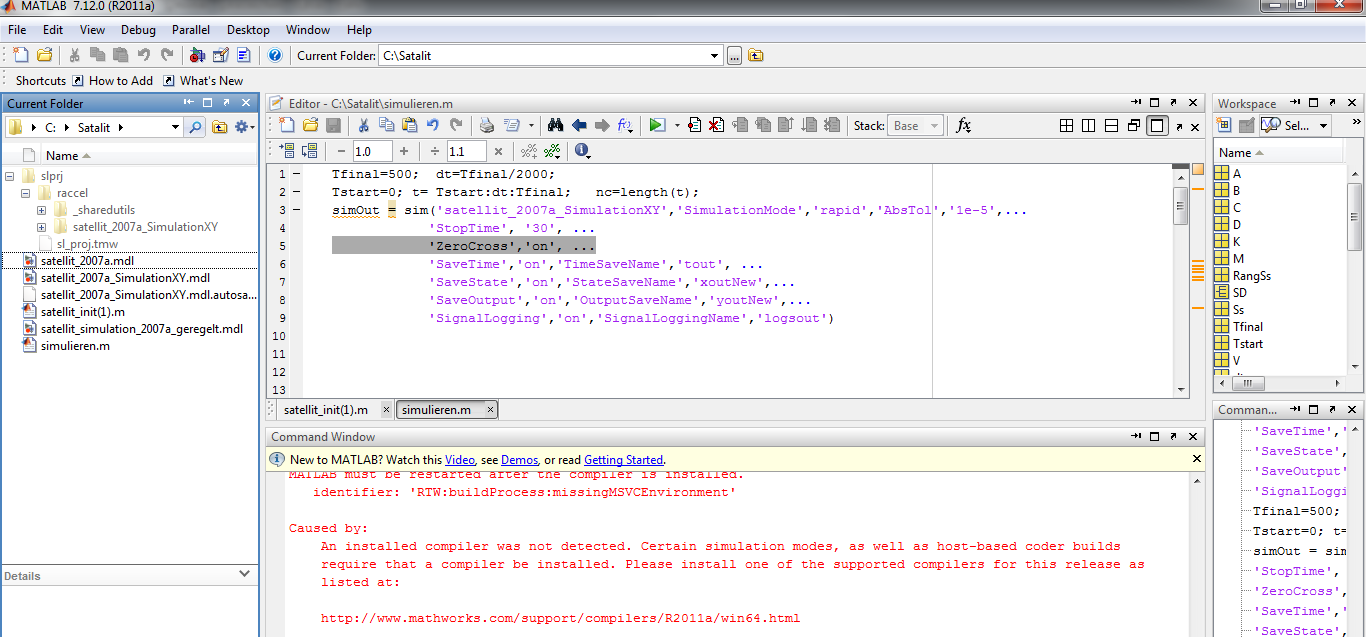Toggle the Details panel chevron
The image size is (1366, 637).
(244, 574)
